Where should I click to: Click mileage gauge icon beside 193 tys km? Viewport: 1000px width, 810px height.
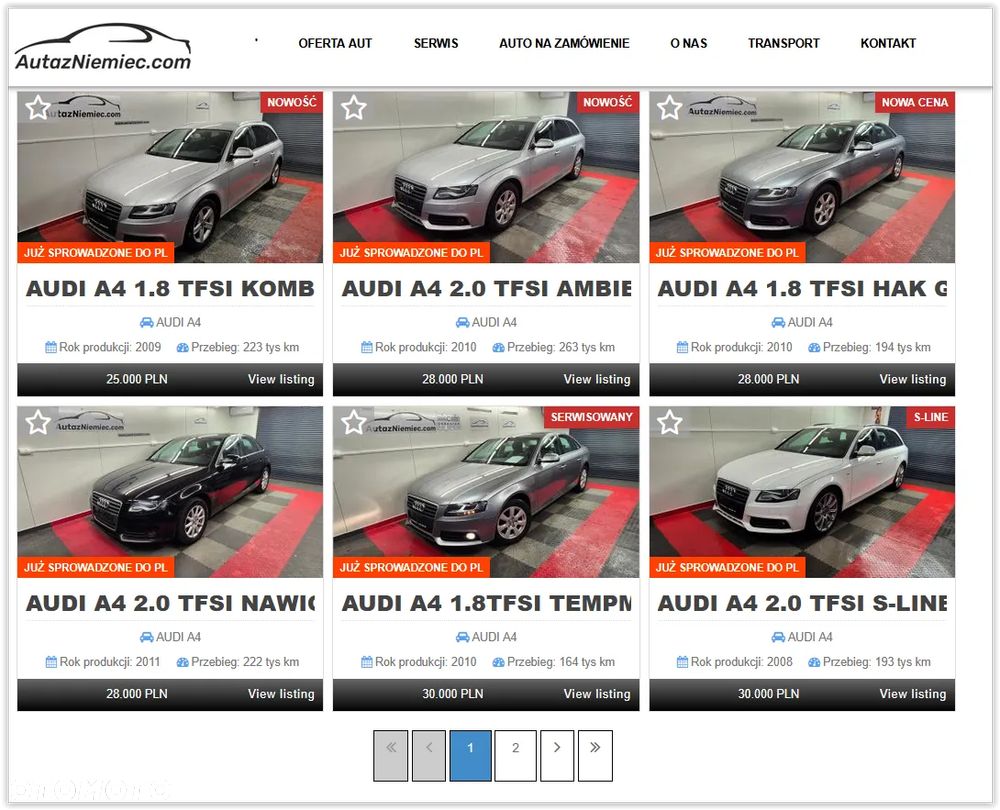click(814, 662)
